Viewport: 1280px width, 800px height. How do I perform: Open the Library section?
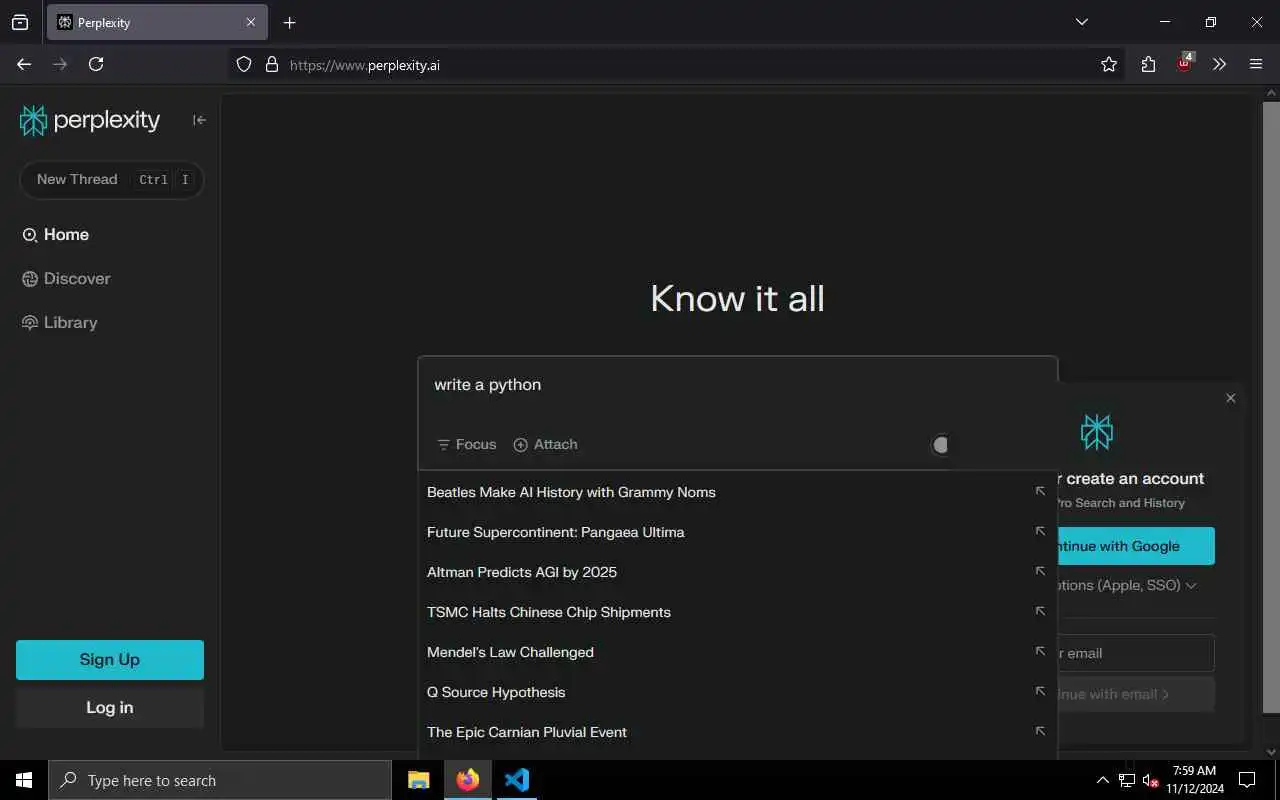(x=60, y=322)
